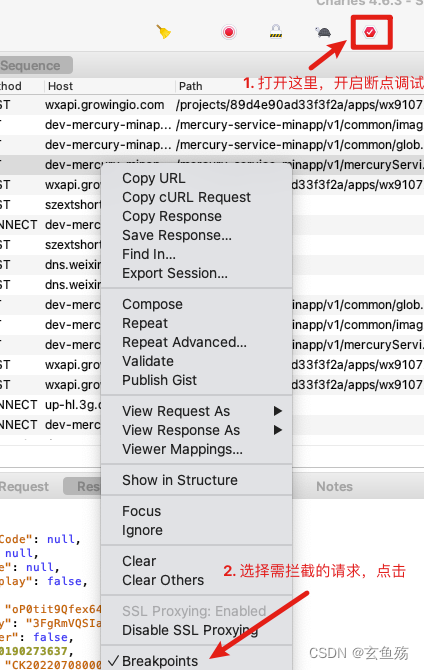This screenshot has height=670, width=424.
Task: Select Ignore in context menu
Action: 197,530
